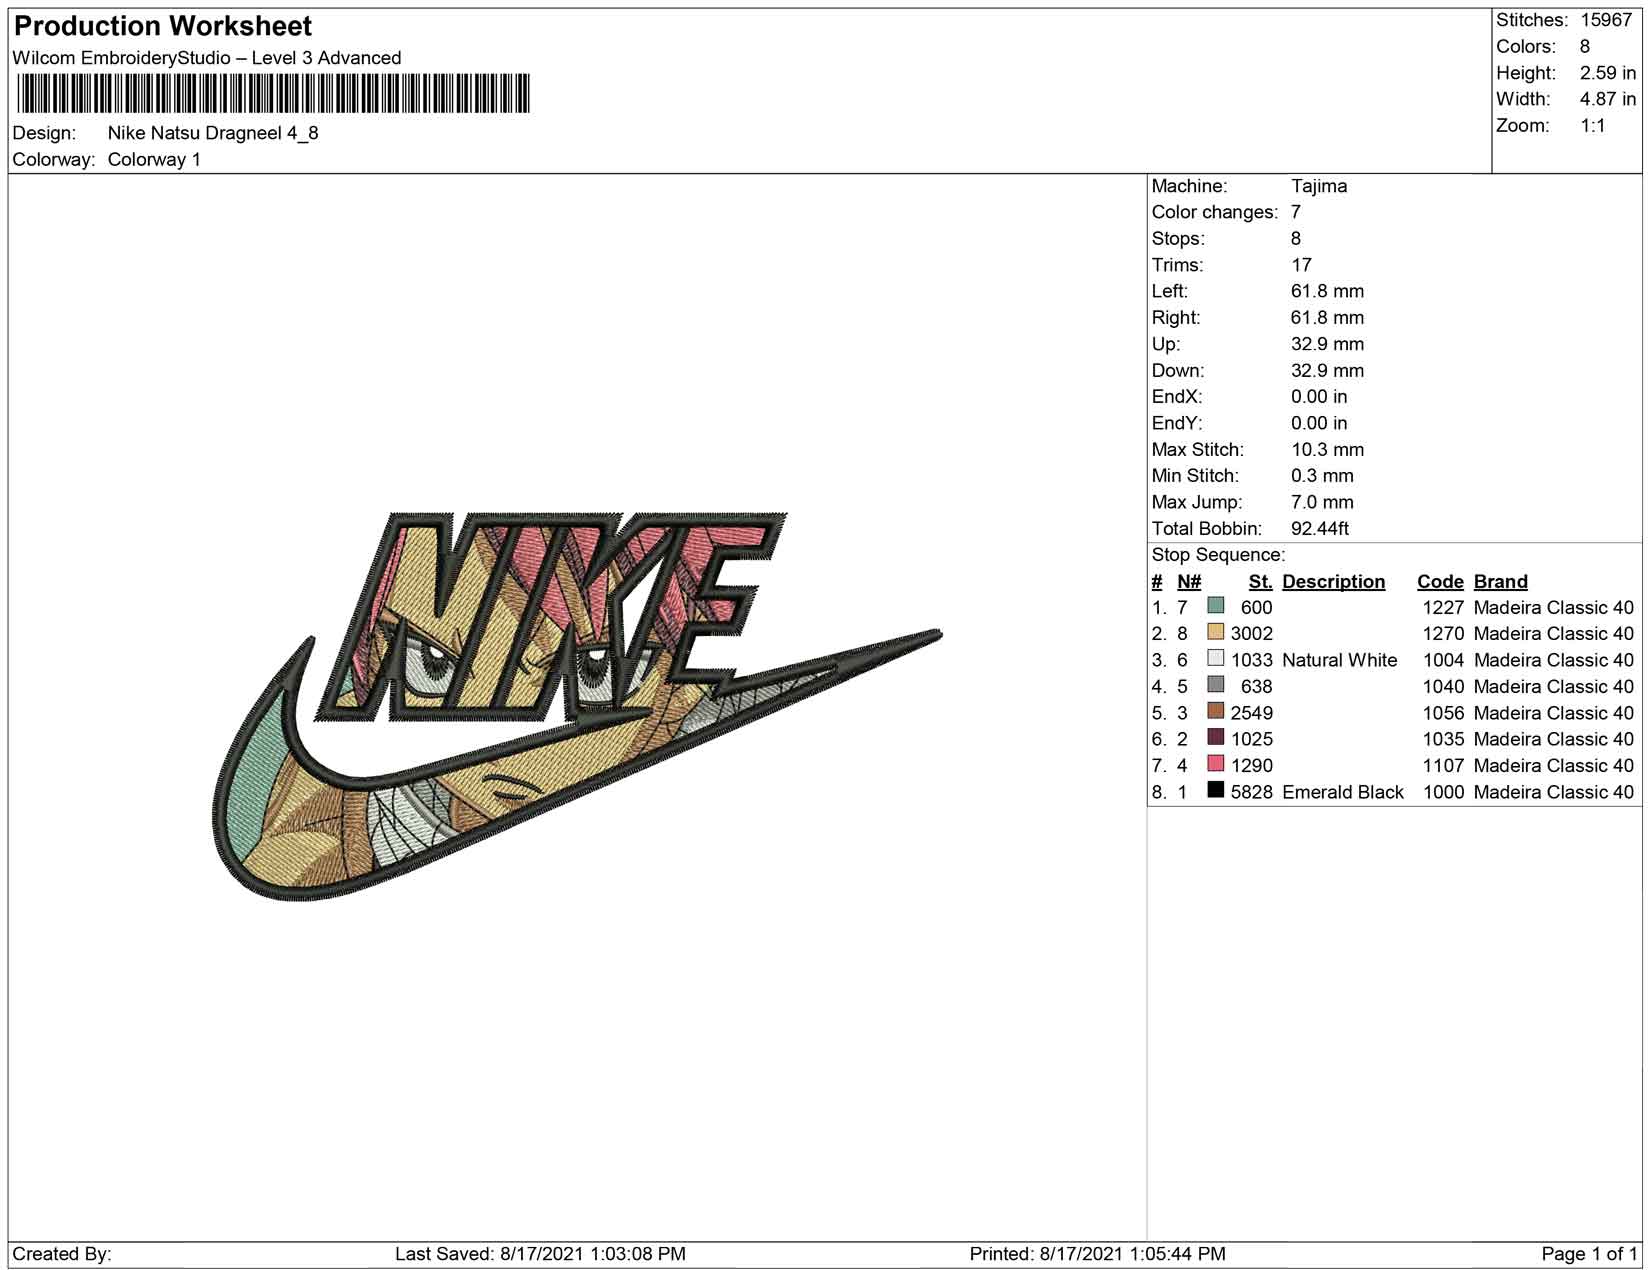This screenshot has height=1270, width=1650.
Task: Click the 'EndX:' label
Action: (1177, 397)
